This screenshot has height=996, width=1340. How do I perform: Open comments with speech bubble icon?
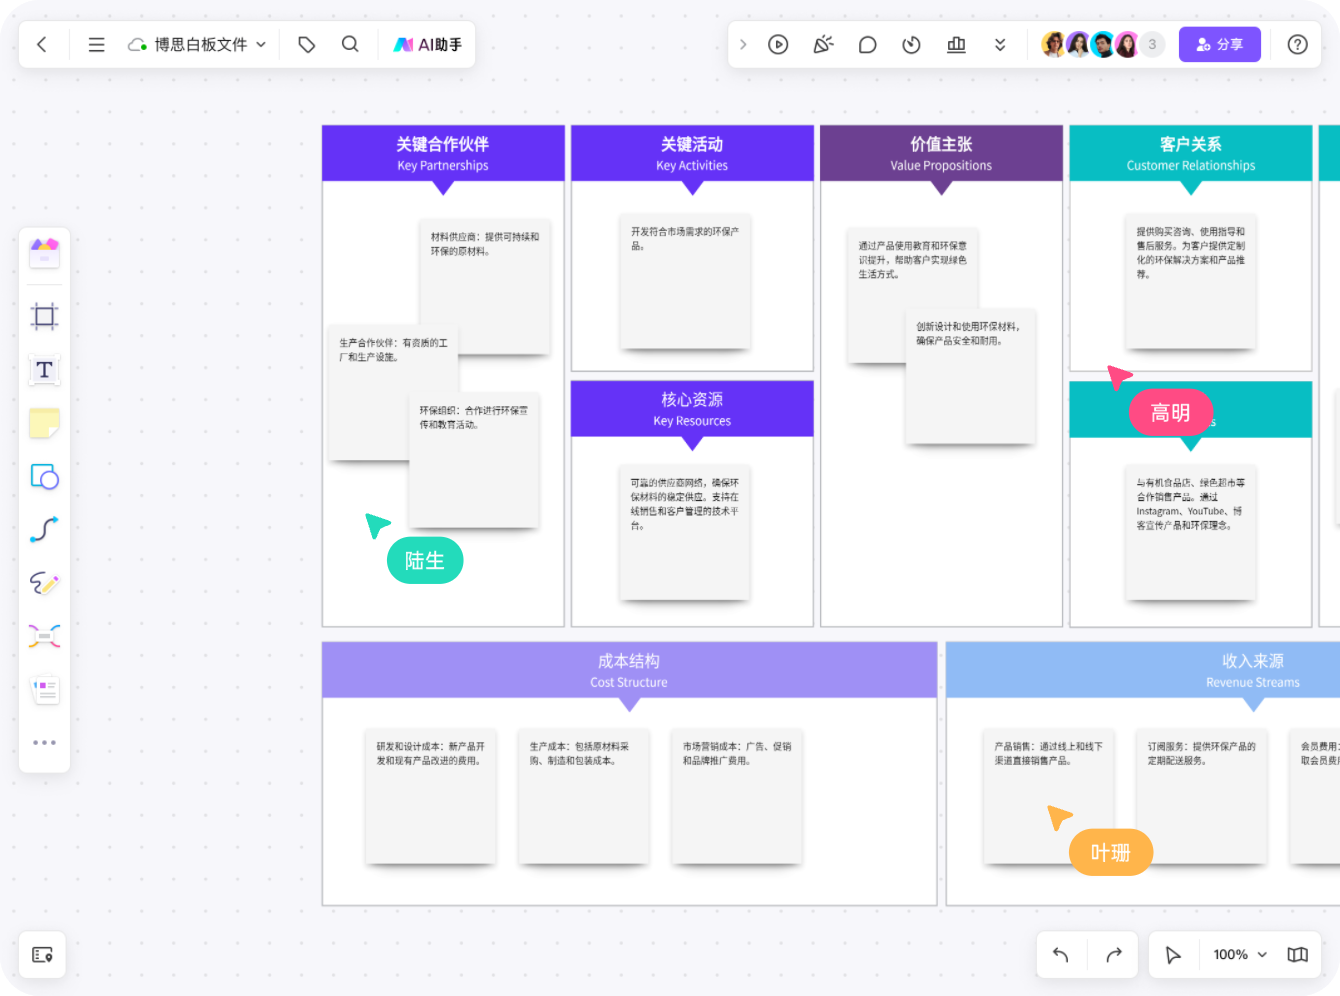coord(867,44)
